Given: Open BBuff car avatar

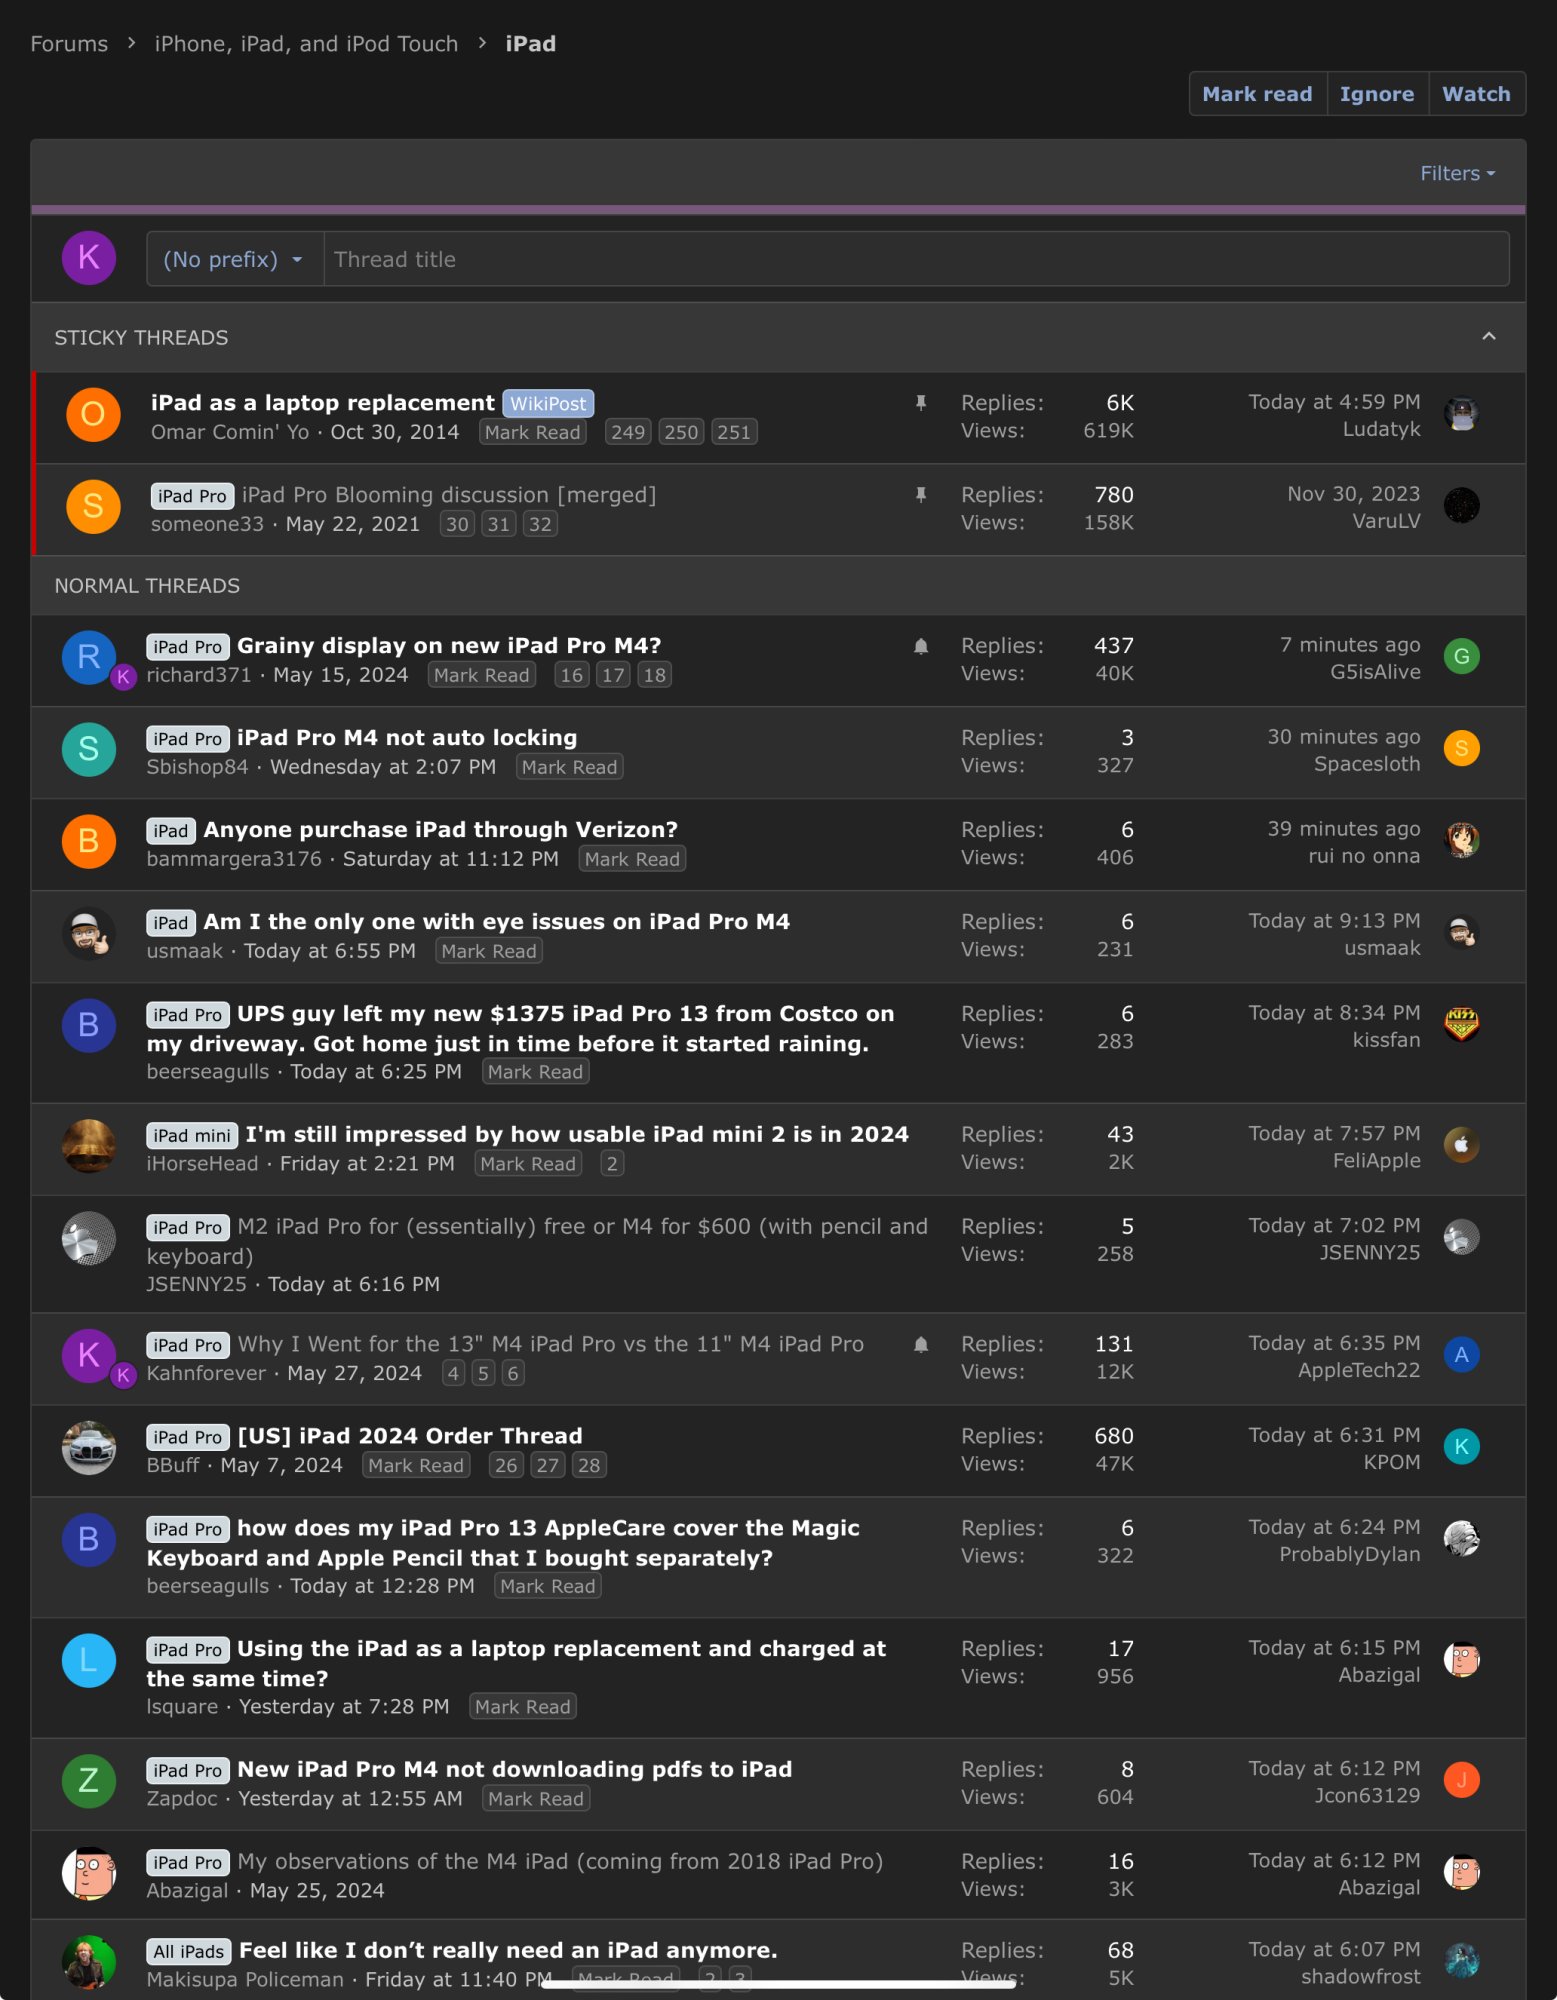Looking at the screenshot, I should [89, 1447].
